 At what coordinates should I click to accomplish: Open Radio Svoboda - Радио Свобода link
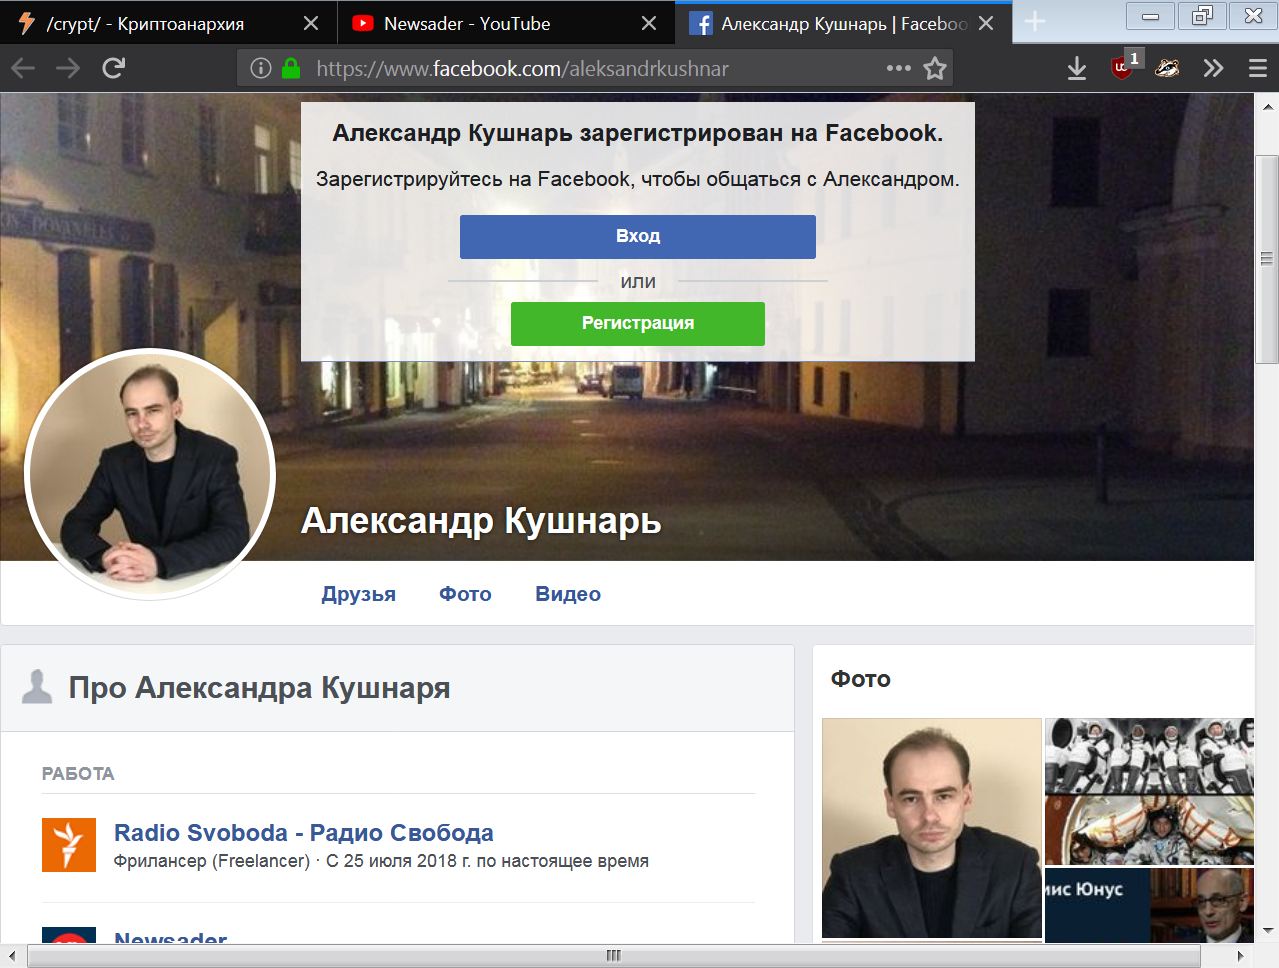click(304, 833)
